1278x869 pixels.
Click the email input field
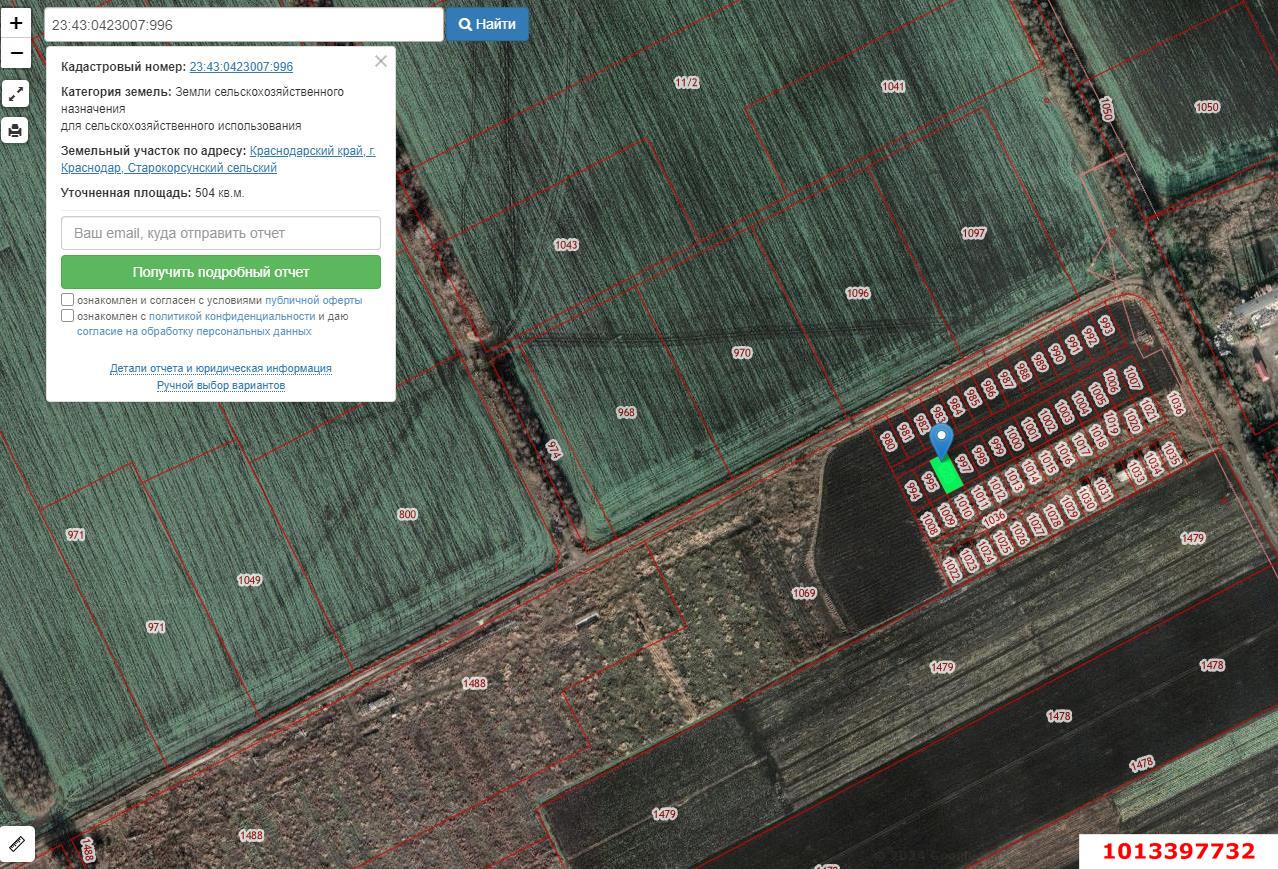(x=220, y=233)
